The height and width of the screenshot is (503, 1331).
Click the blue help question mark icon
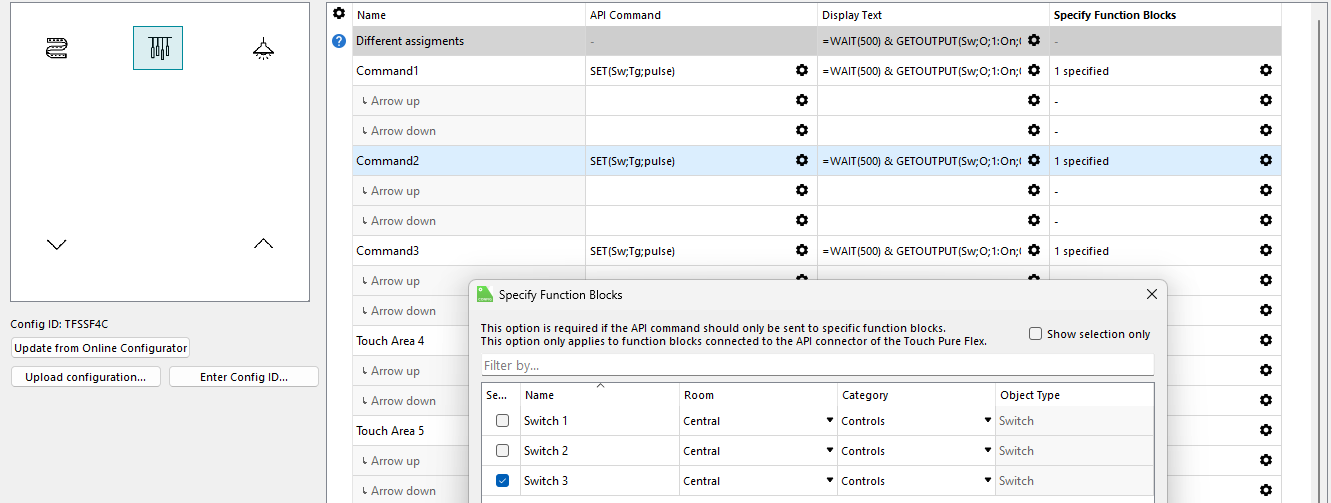point(339,41)
